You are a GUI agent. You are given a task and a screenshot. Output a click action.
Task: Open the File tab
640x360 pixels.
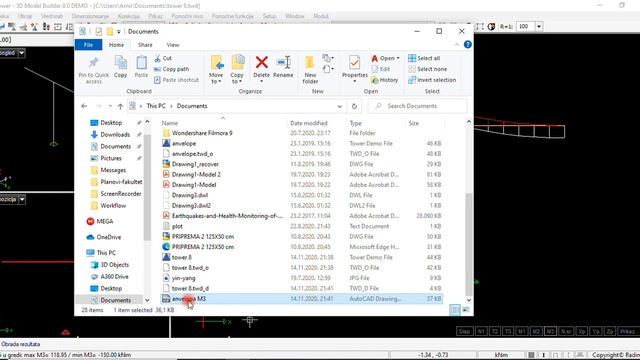click(89, 45)
